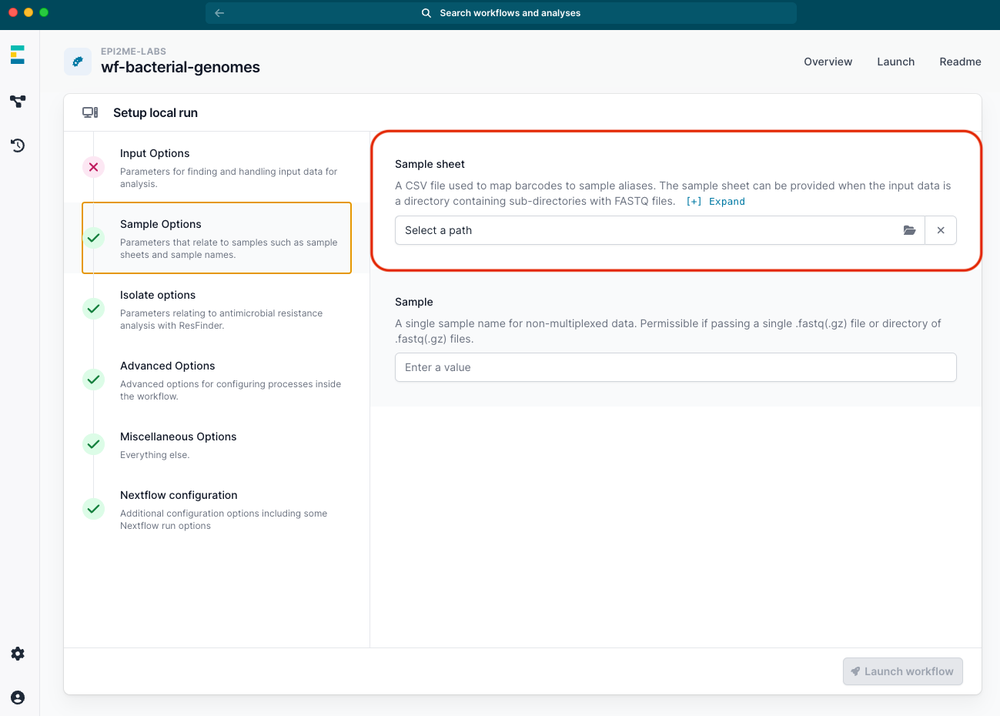This screenshot has width=1000, height=716.
Task: Browse for a sample sheet with the folder icon
Action: pos(909,230)
